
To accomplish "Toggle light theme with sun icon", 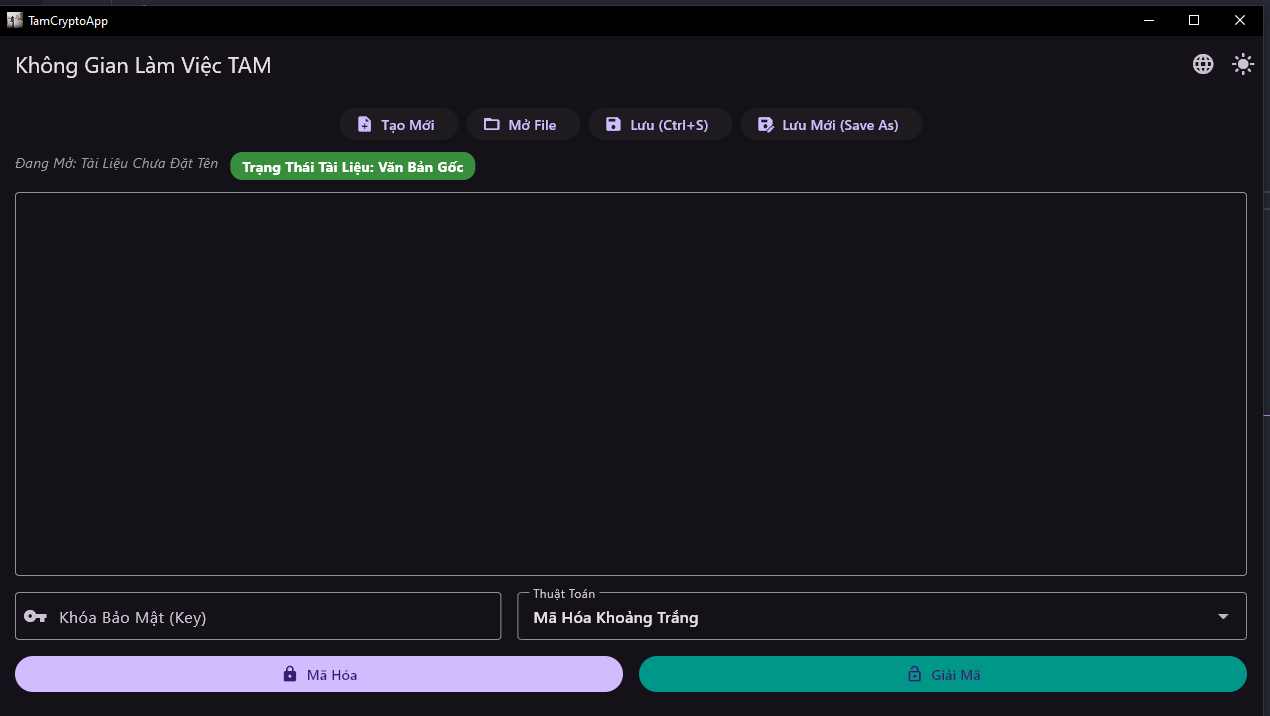I will point(1242,64).
